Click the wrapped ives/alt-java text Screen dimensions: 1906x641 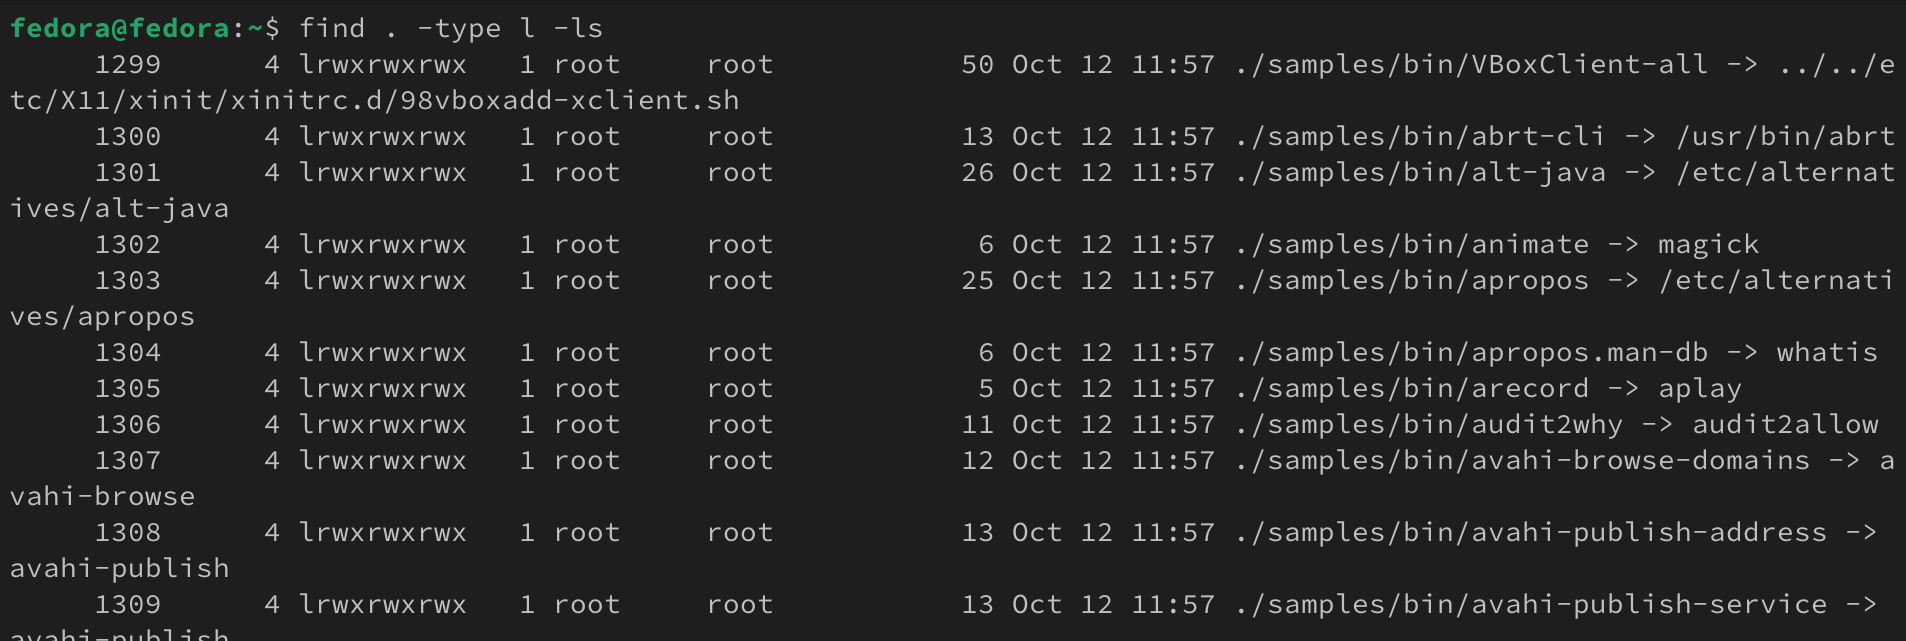coord(120,208)
